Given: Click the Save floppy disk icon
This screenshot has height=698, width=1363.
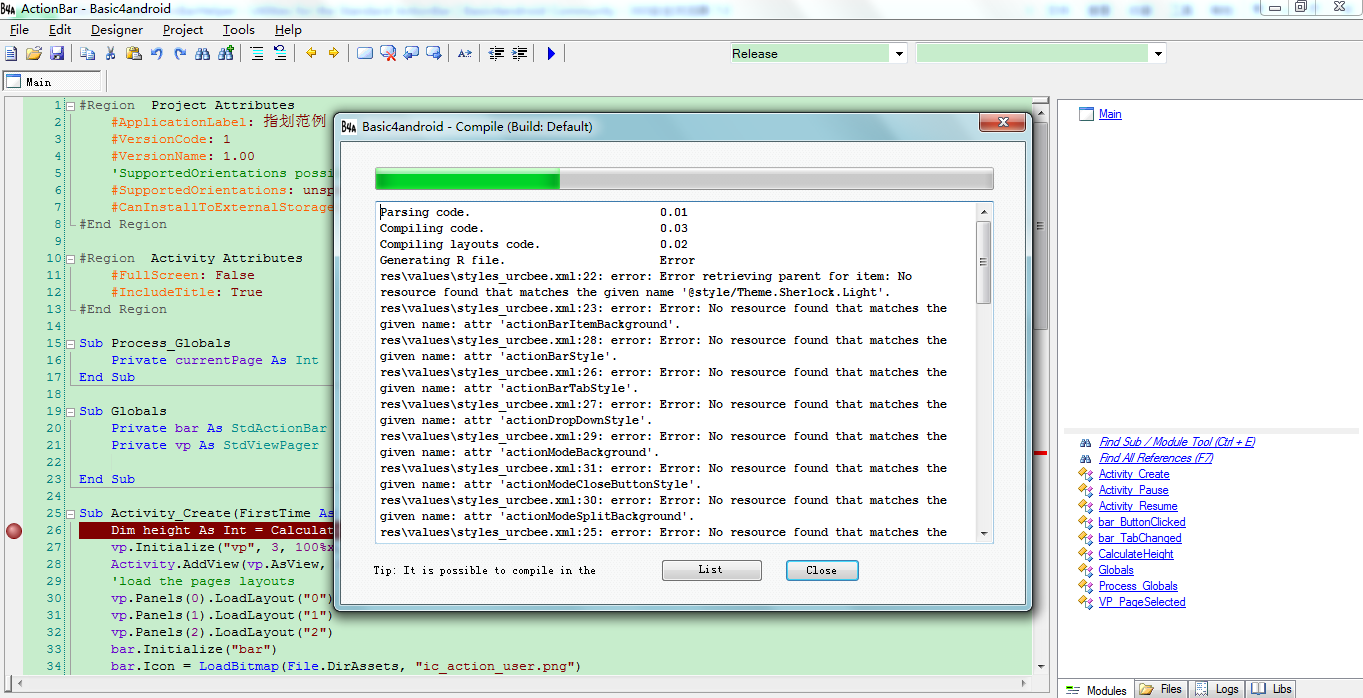Looking at the screenshot, I should click(x=57, y=53).
